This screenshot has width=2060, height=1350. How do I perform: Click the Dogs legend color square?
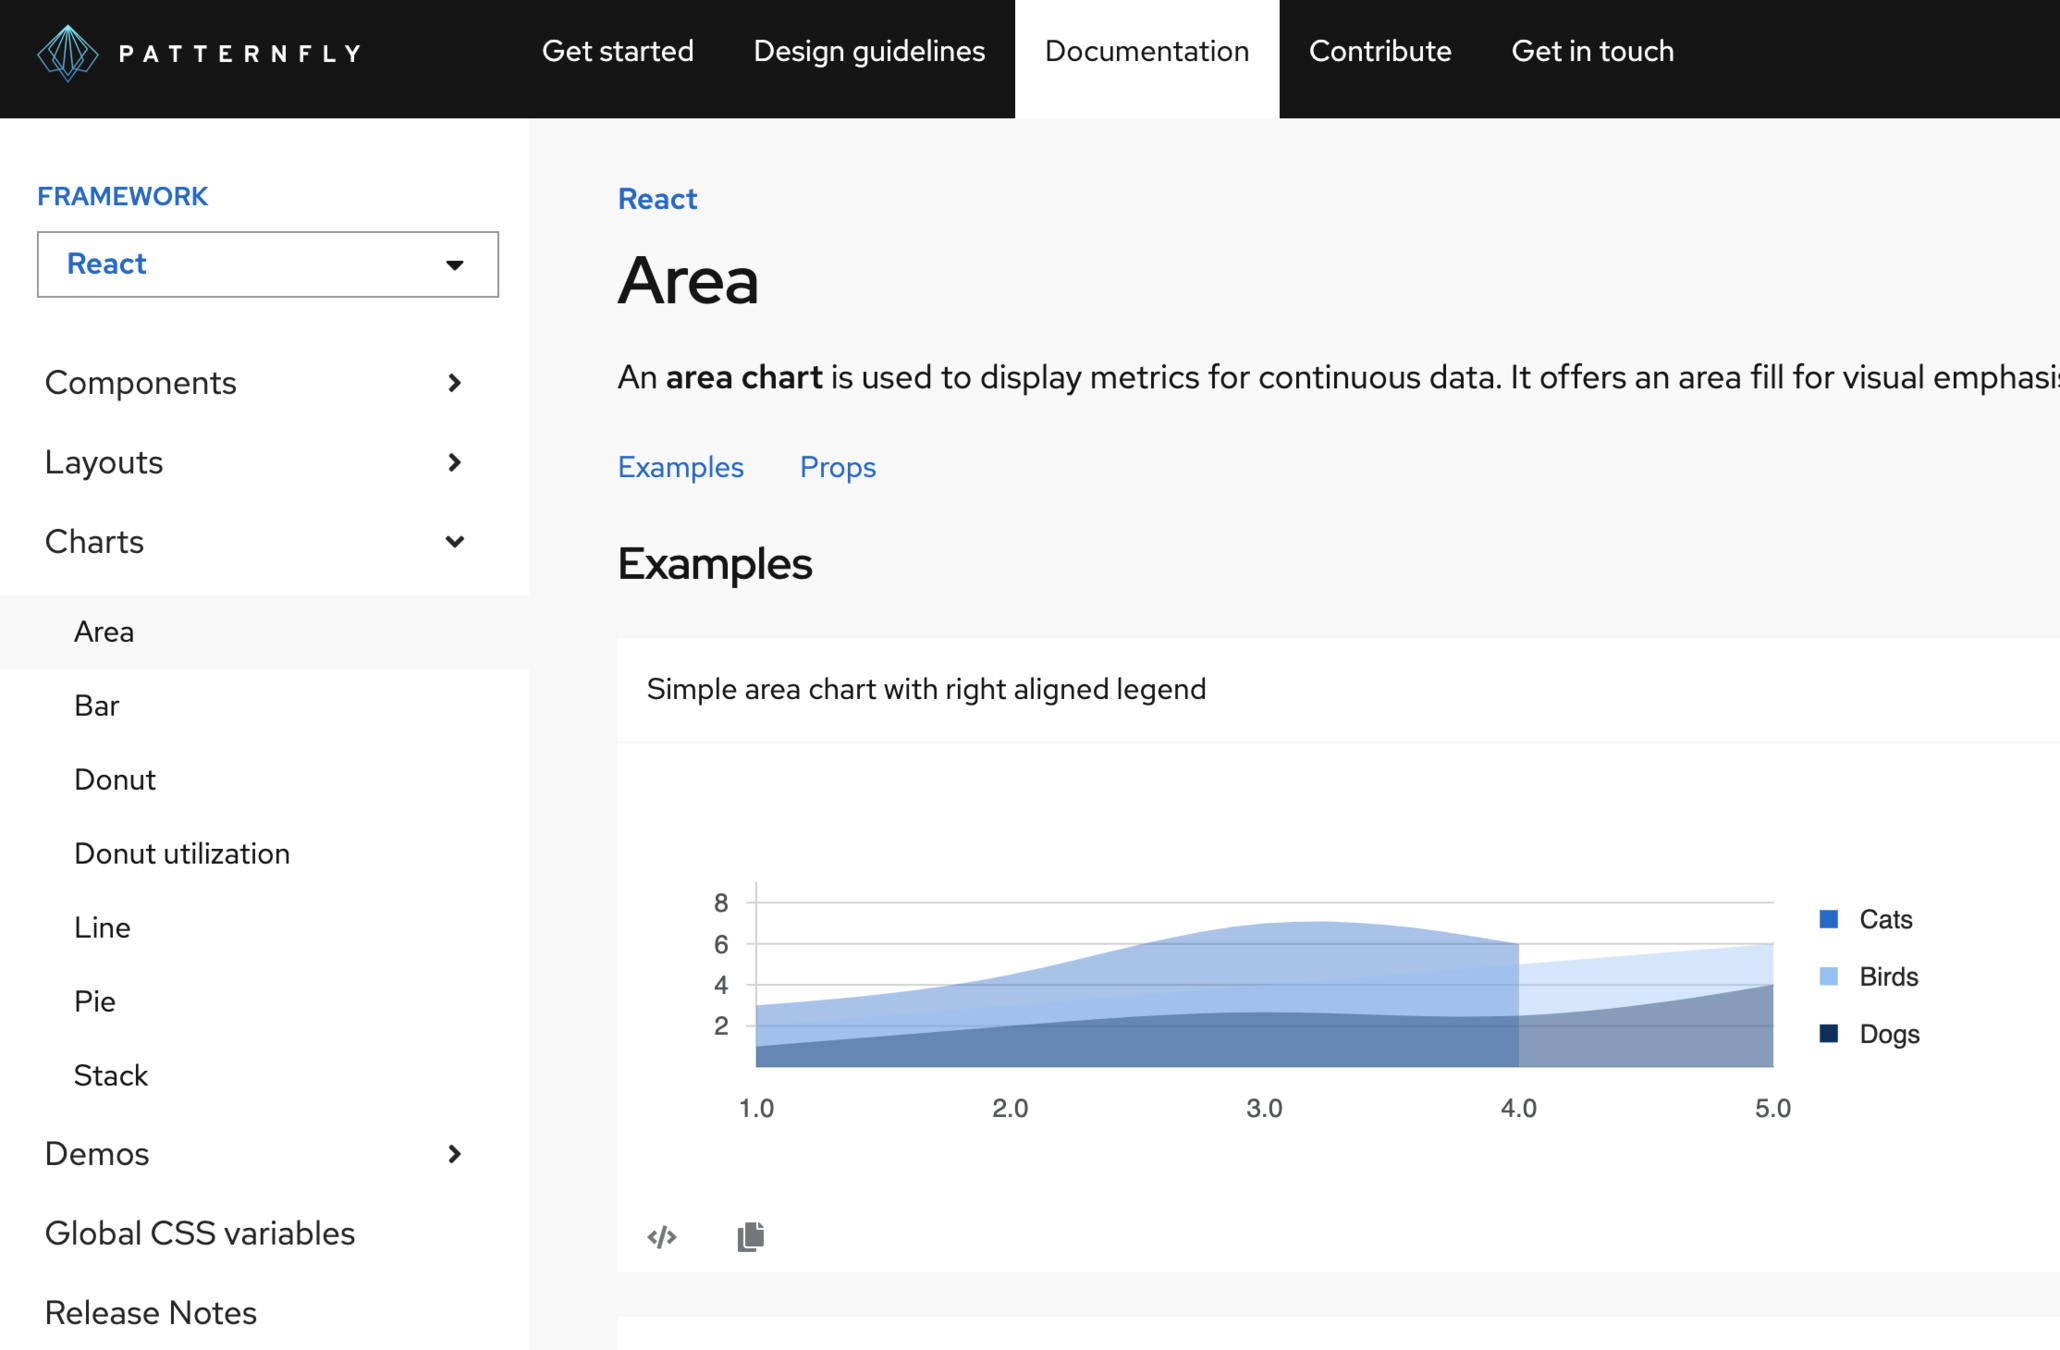coord(1828,1034)
